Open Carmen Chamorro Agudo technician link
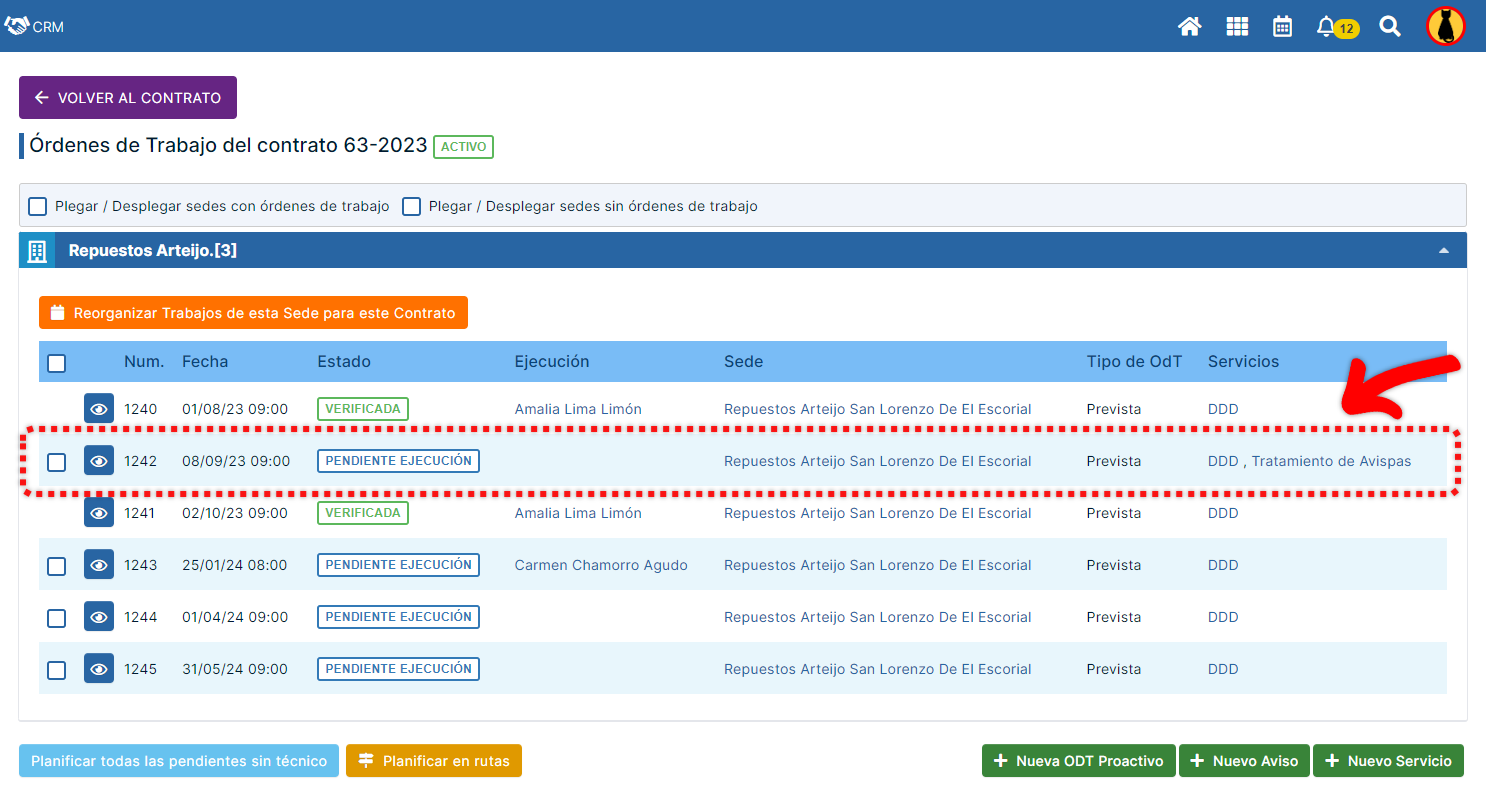The height and width of the screenshot is (796, 1486). click(x=601, y=565)
